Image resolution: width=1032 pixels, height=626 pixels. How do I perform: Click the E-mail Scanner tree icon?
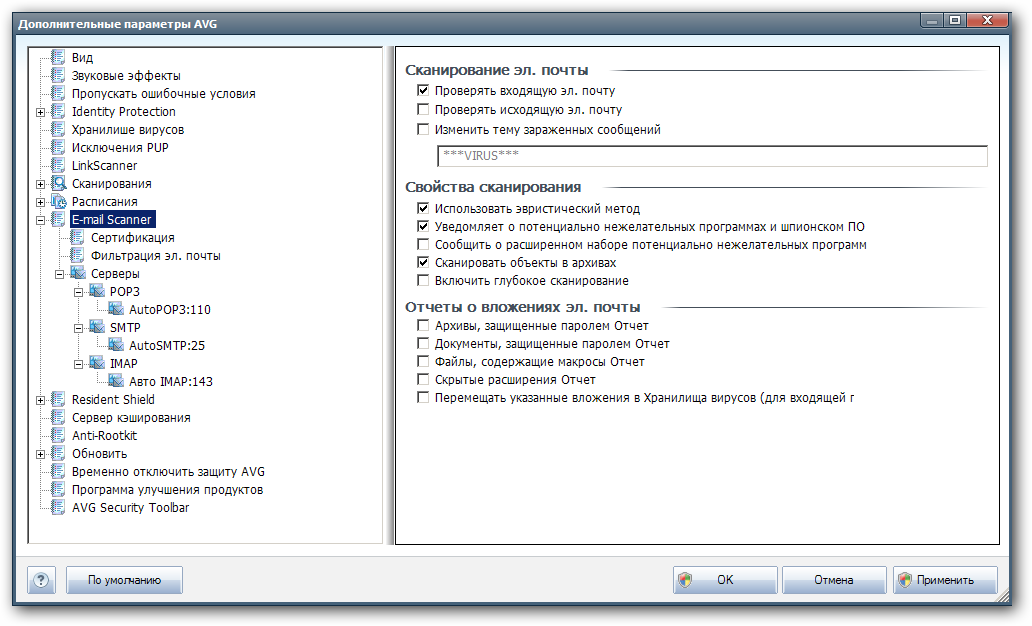click(x=58, y=219)
